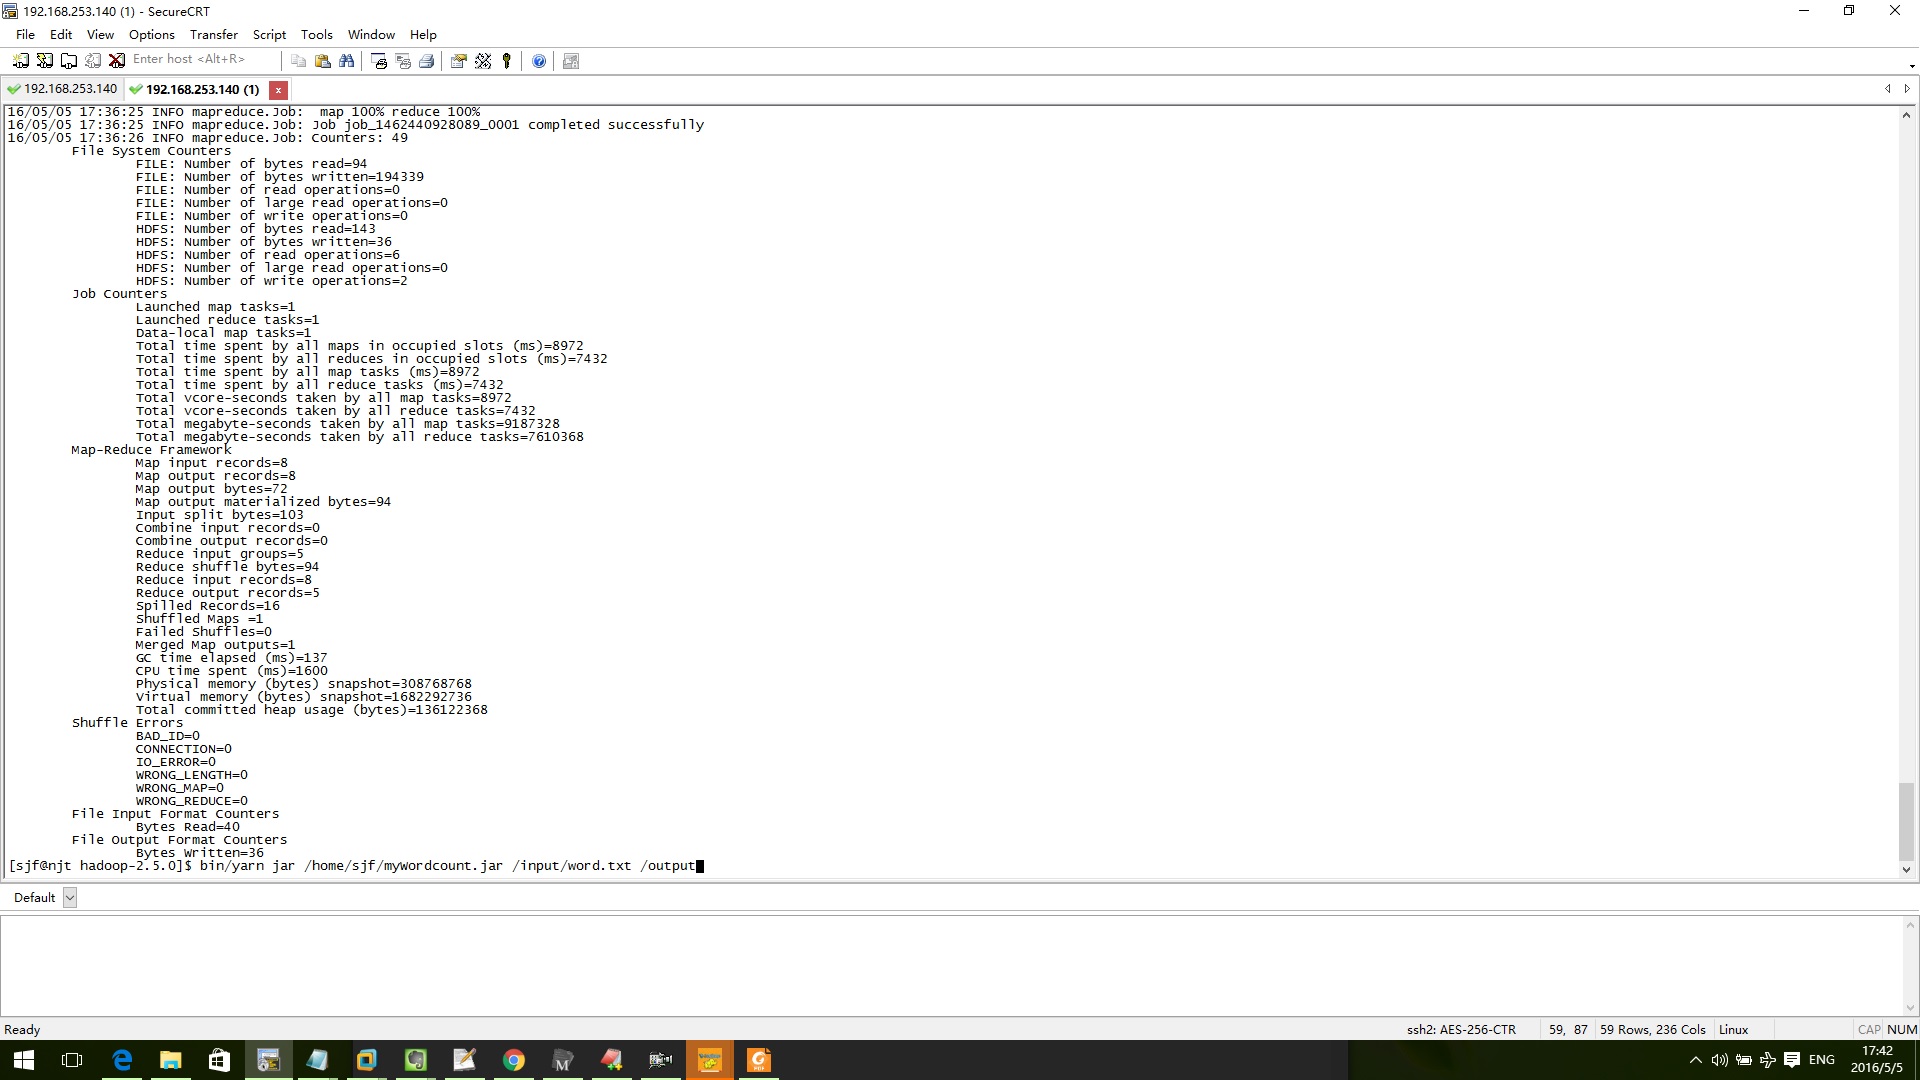Open the Script menu

(x=269, y=34)
